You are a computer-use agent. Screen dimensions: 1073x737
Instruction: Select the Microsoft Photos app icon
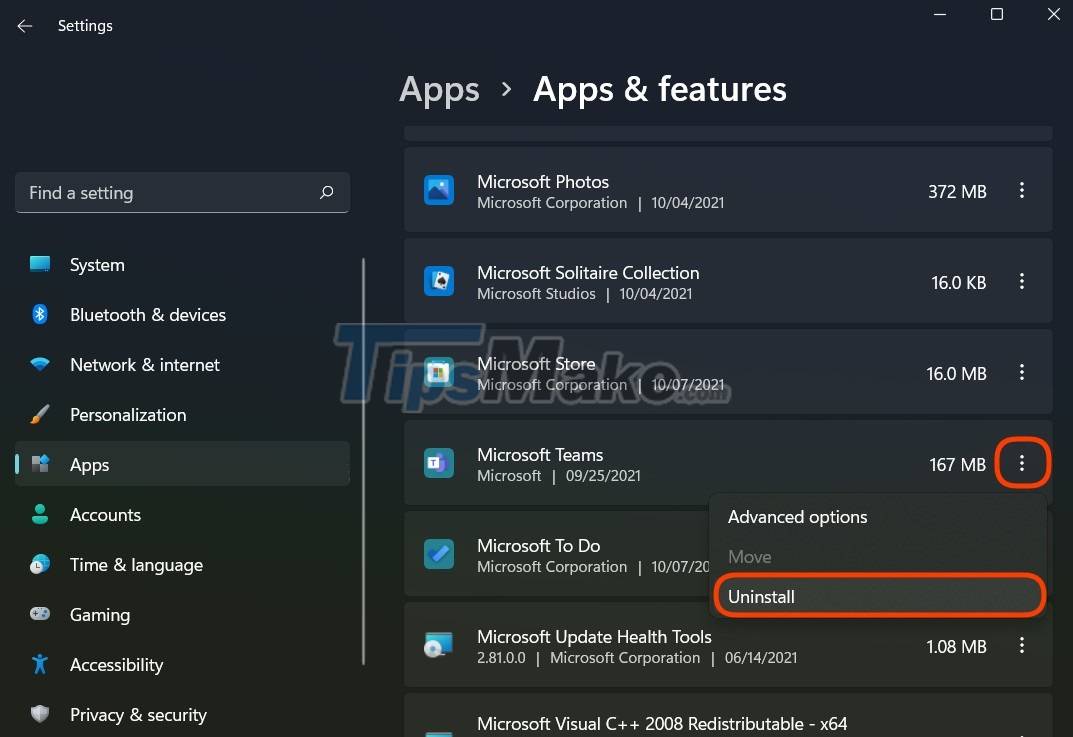point(440,190)
